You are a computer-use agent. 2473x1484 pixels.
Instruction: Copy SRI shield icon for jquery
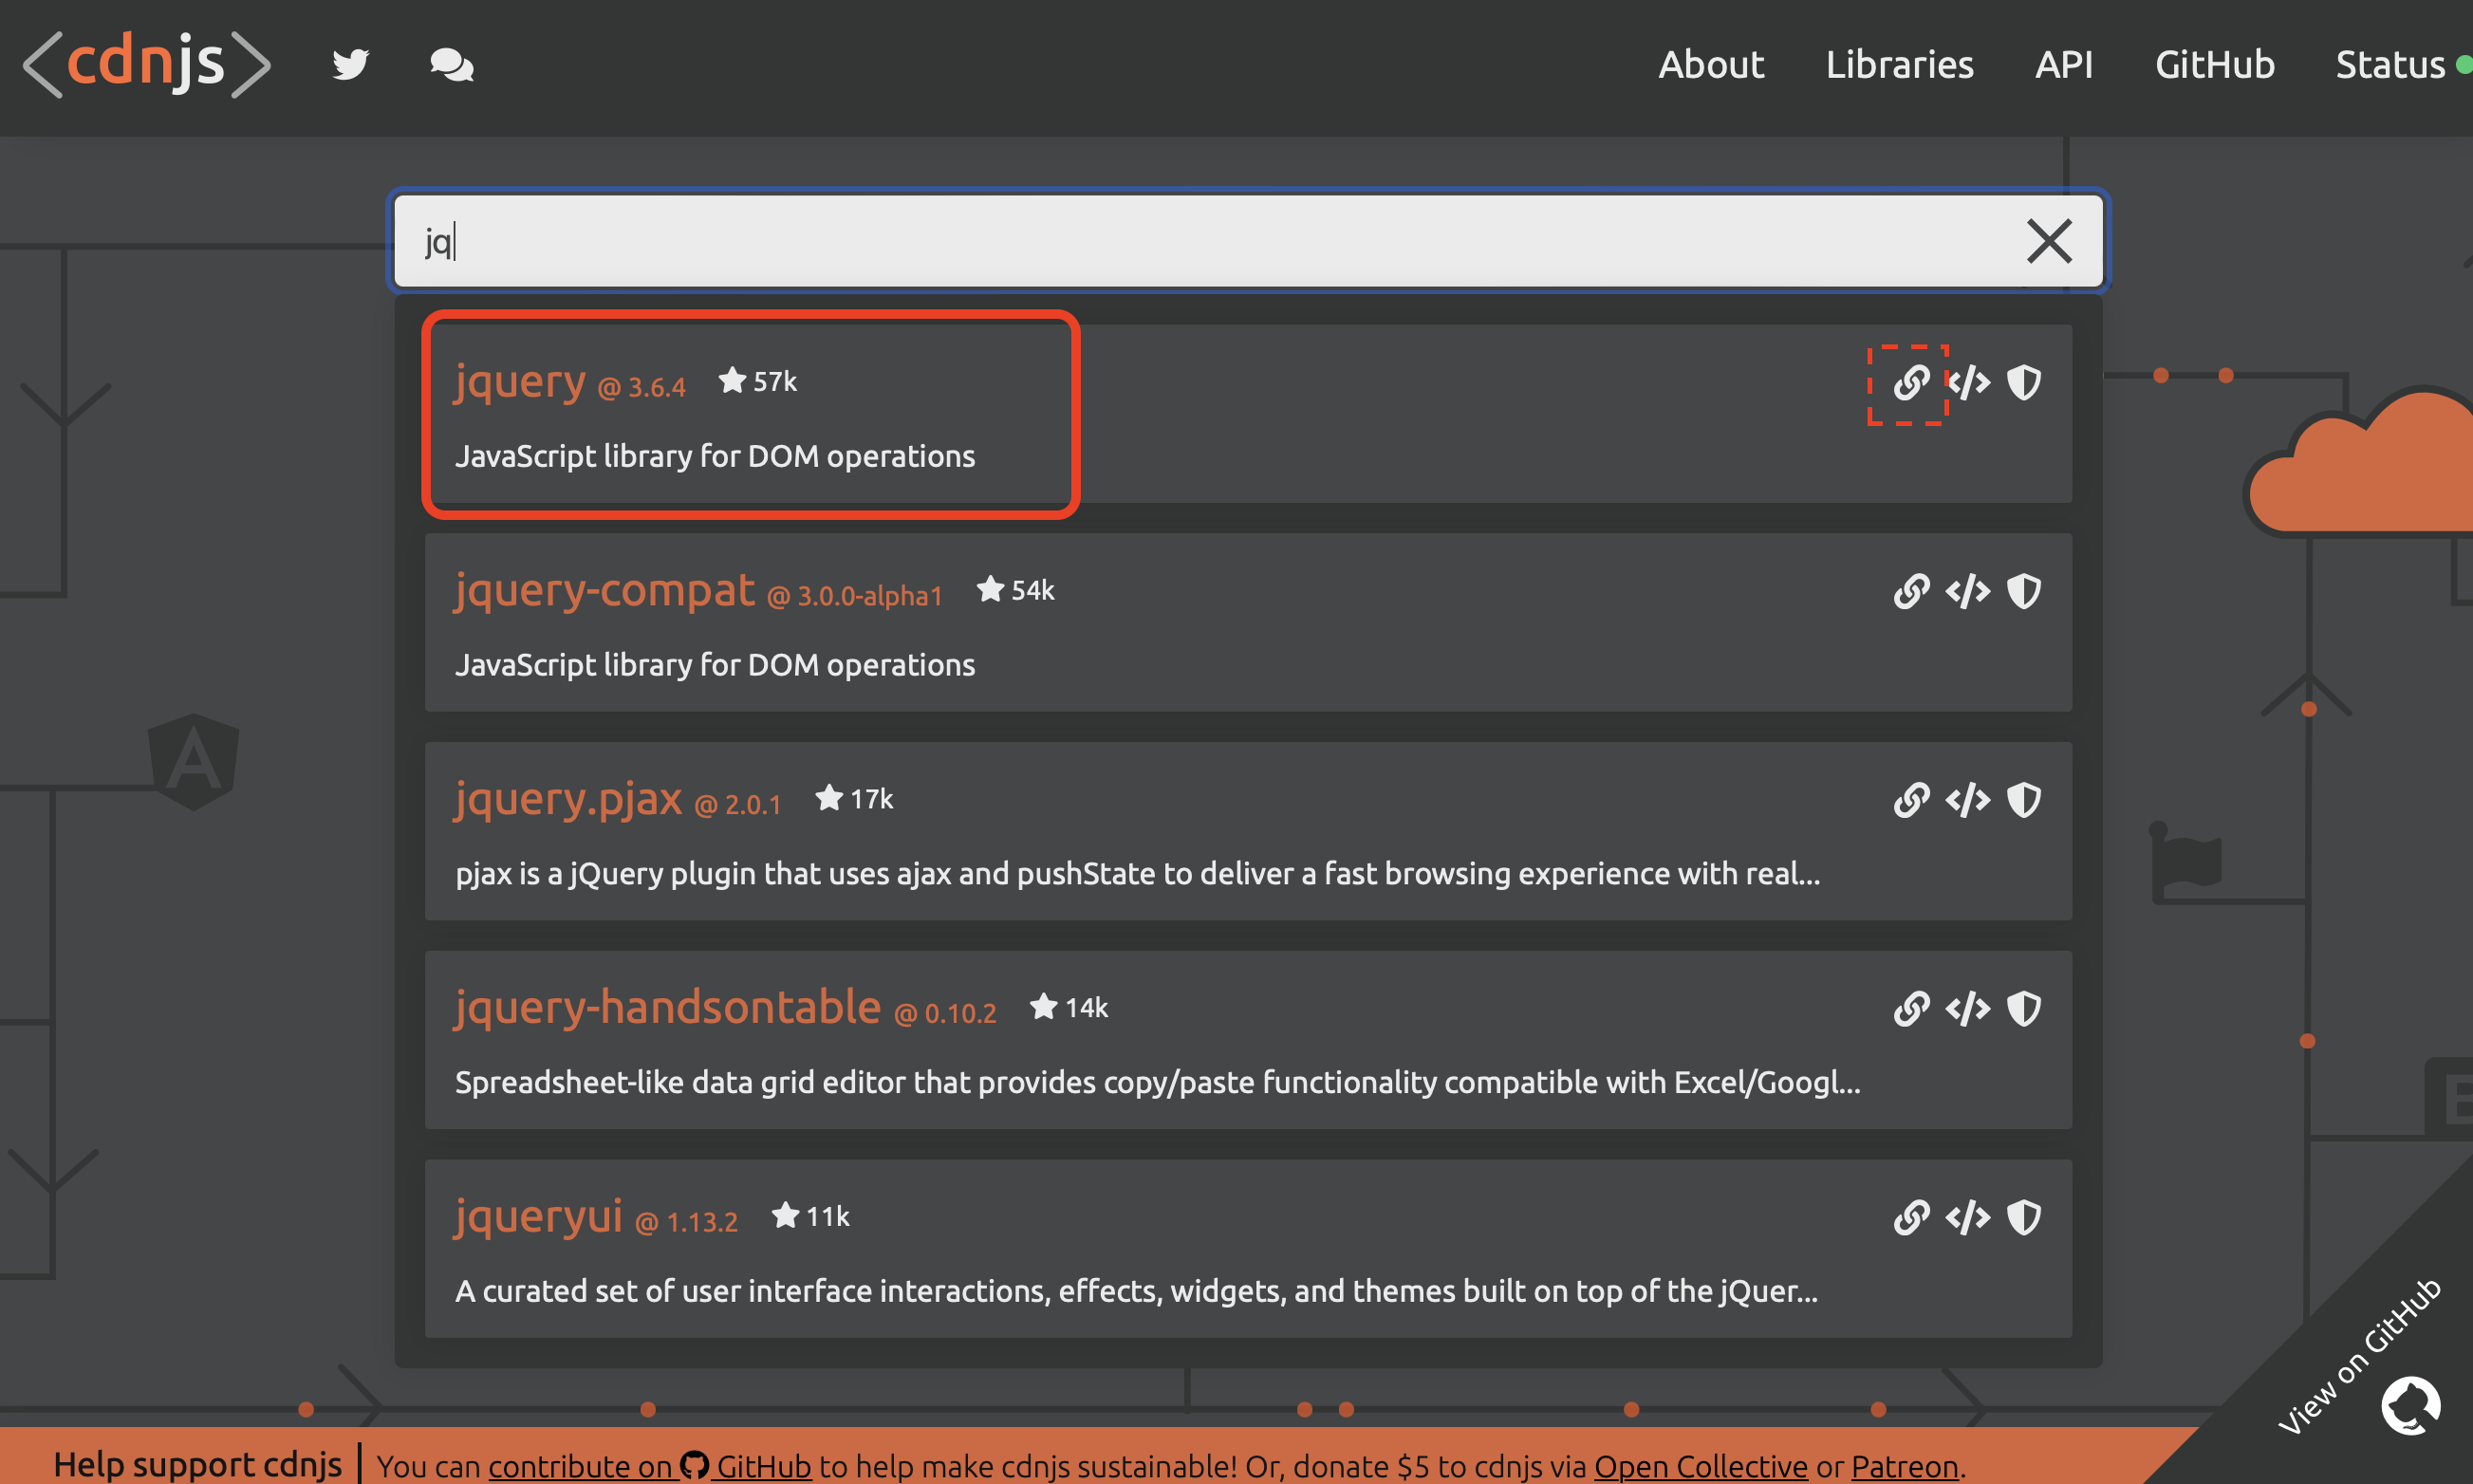pos(2024,383)
